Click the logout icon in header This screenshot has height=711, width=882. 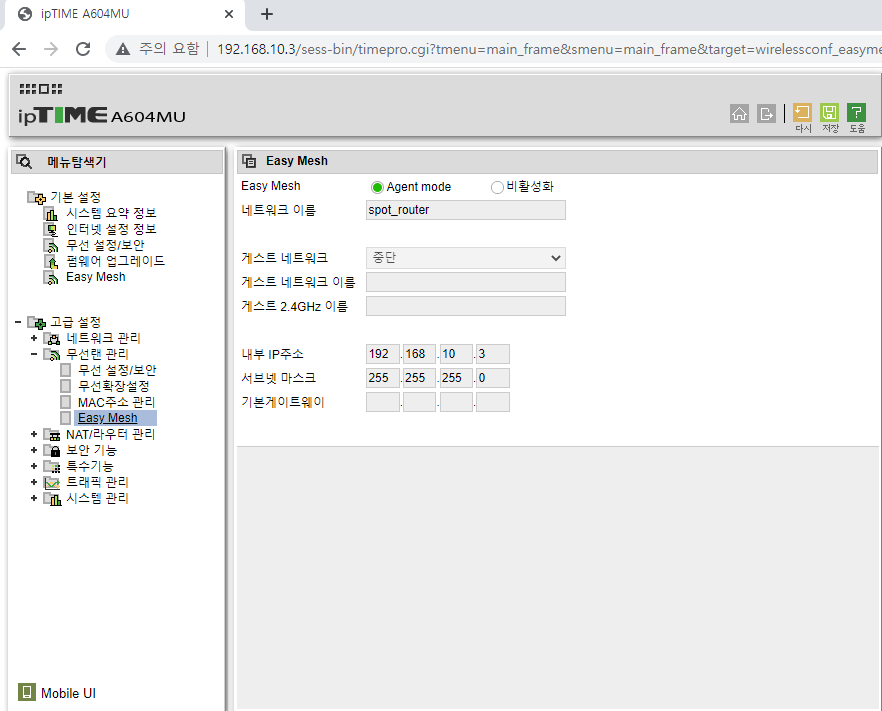click(x=766, y=114)
